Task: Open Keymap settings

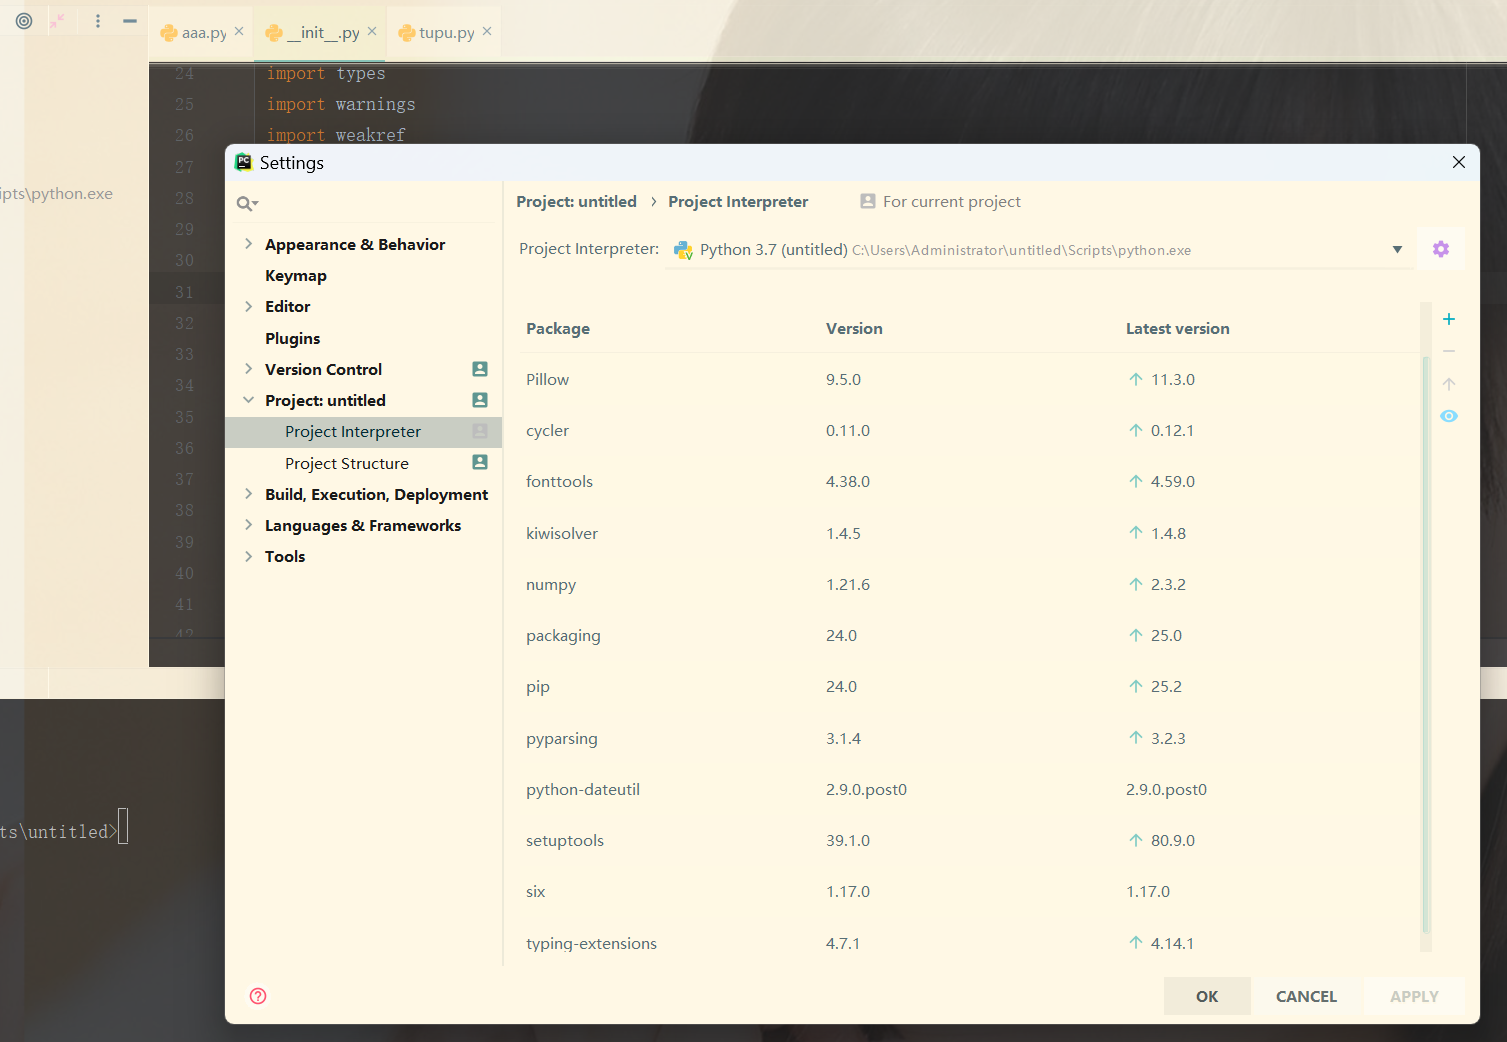Action: pos(296,275)
